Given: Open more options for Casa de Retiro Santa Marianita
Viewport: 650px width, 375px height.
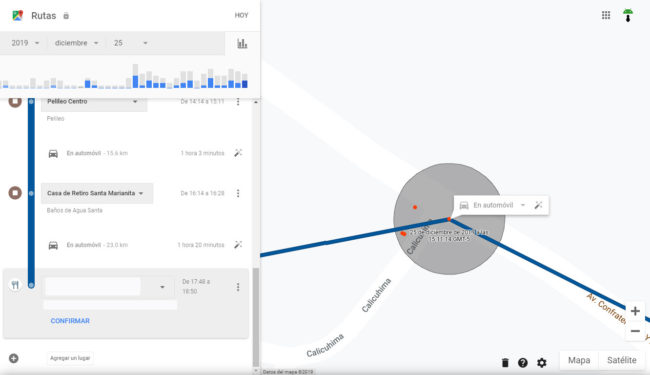Looking at the screenshot, I should (238, 193).
